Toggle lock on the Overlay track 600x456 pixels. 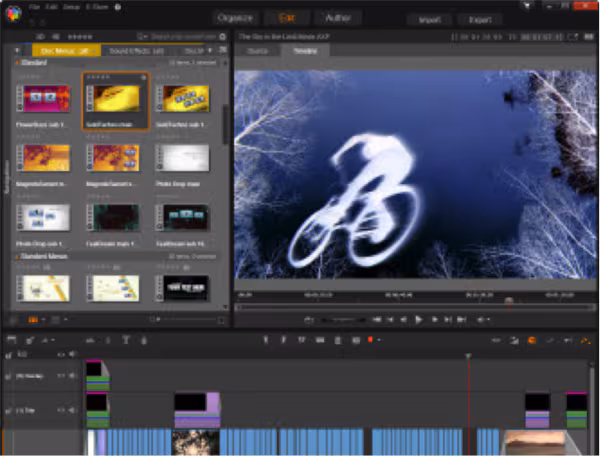pyautogui.click(x=8, y=376)
